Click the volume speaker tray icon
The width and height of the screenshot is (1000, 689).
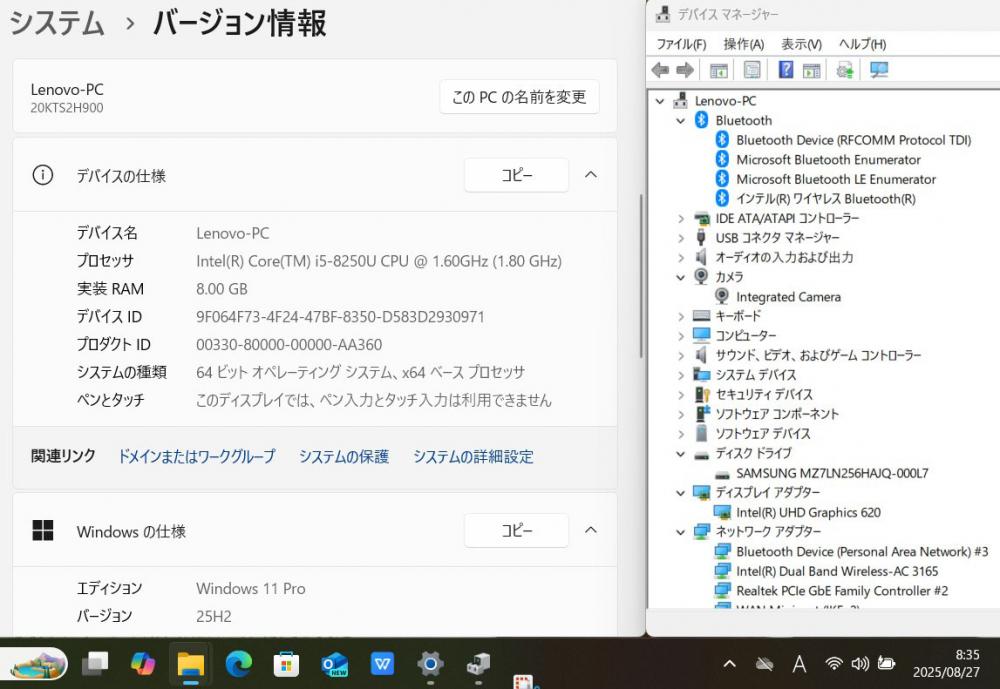[860, 664]
